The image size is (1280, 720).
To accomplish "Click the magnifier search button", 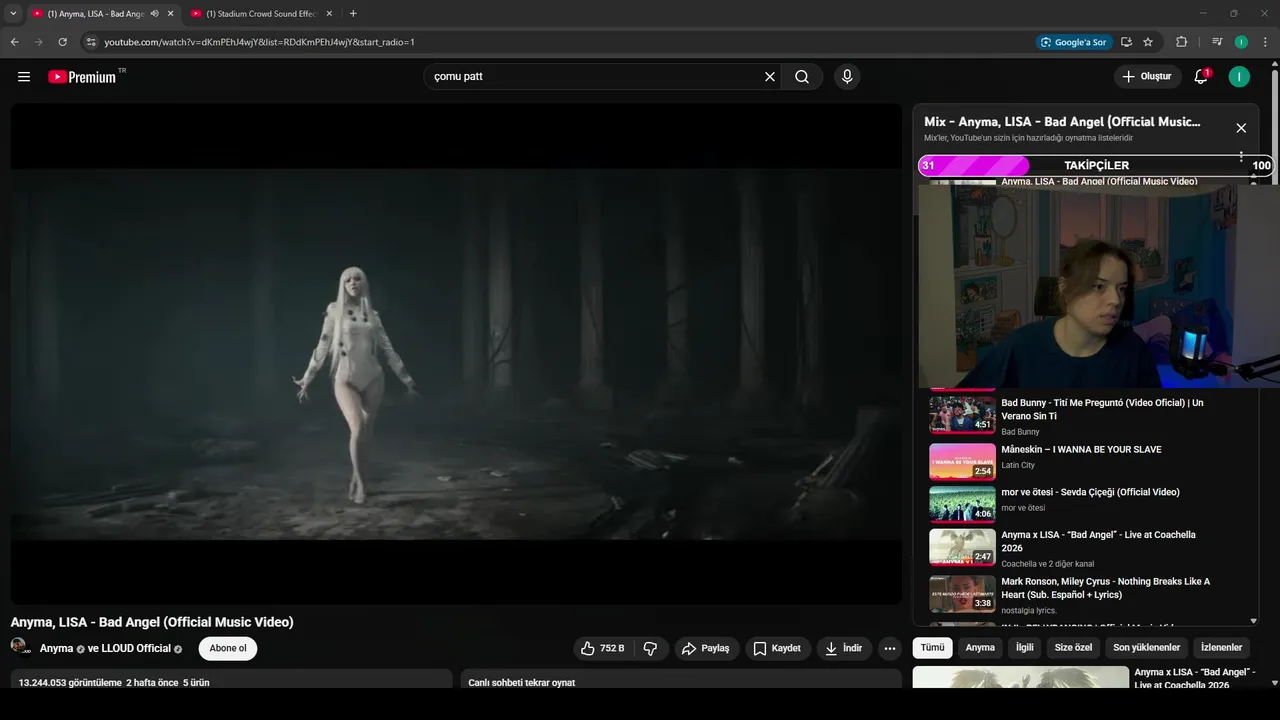I will pos(802,76).
